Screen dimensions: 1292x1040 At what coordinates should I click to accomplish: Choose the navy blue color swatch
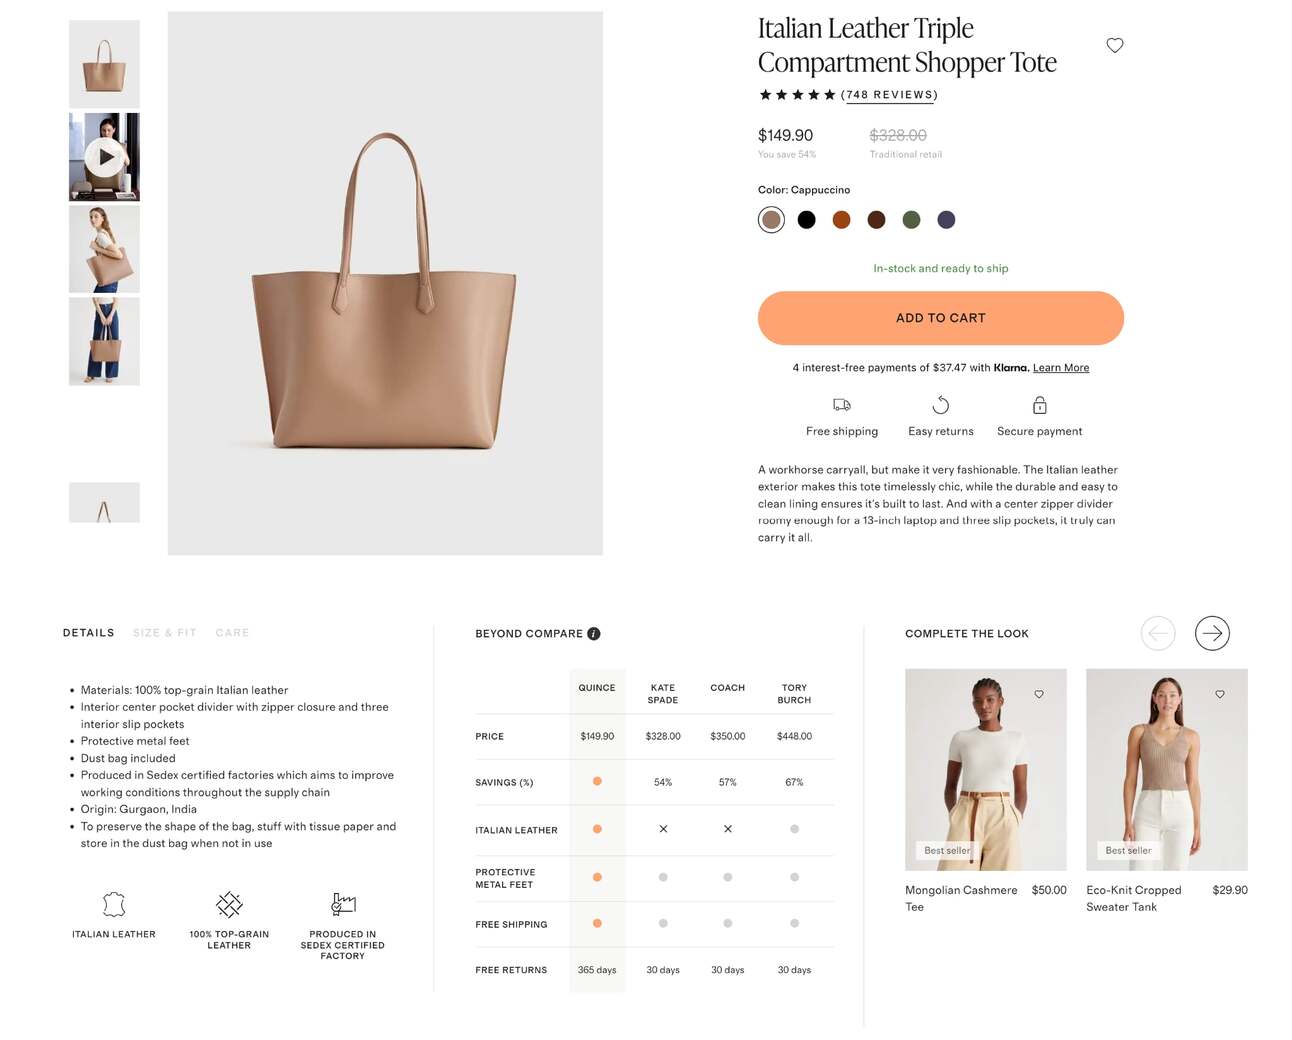click(946, 220)
